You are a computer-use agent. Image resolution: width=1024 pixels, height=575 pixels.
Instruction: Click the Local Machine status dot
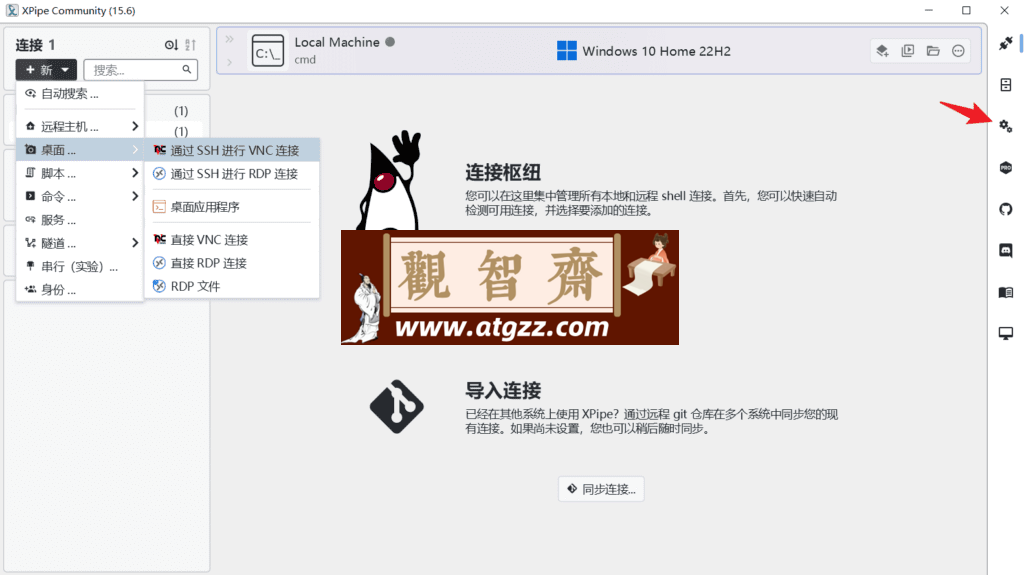390,42
